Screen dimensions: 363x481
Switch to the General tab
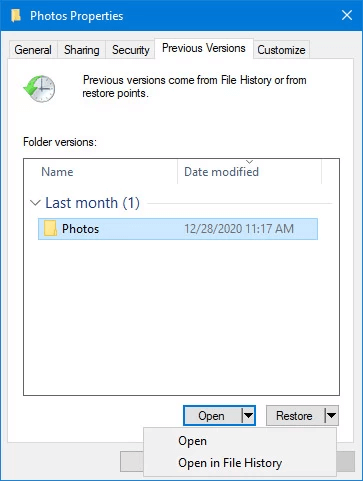pos(33,50)
